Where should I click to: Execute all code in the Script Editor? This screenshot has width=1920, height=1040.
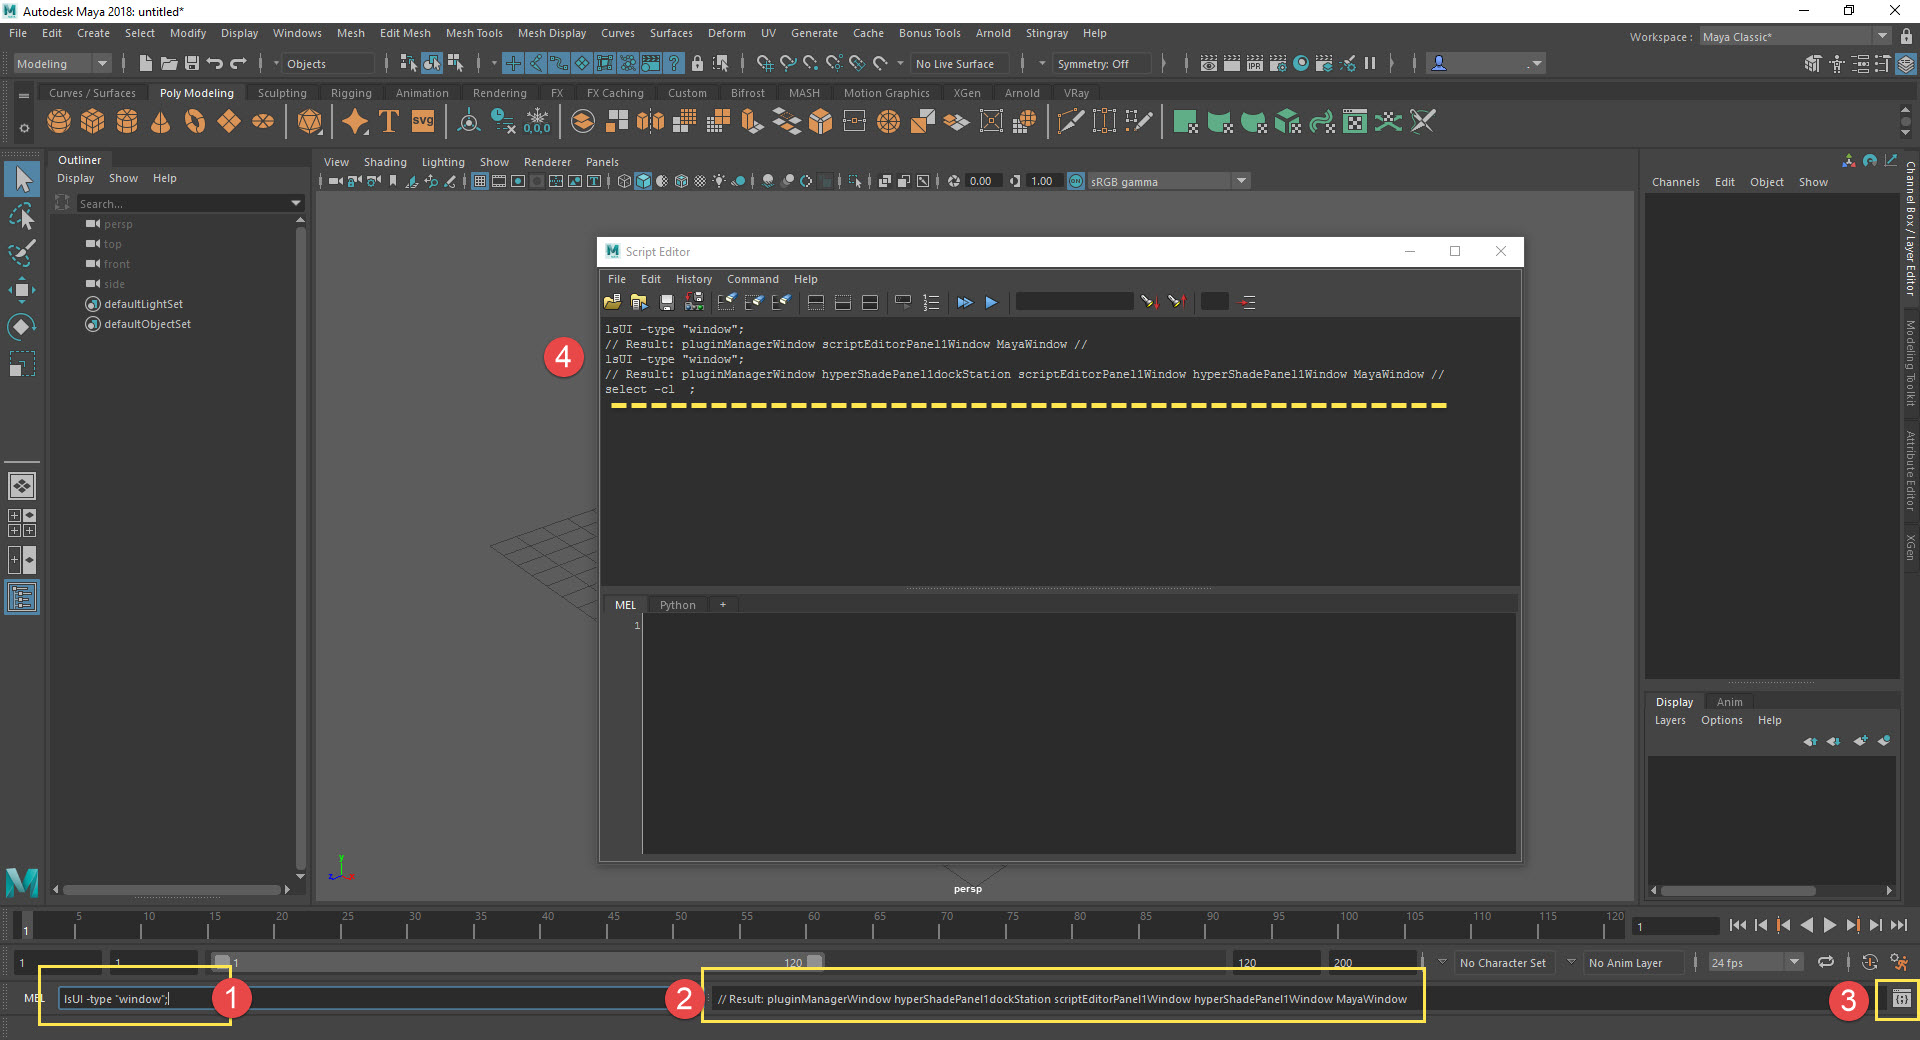[x=963, y=301]
